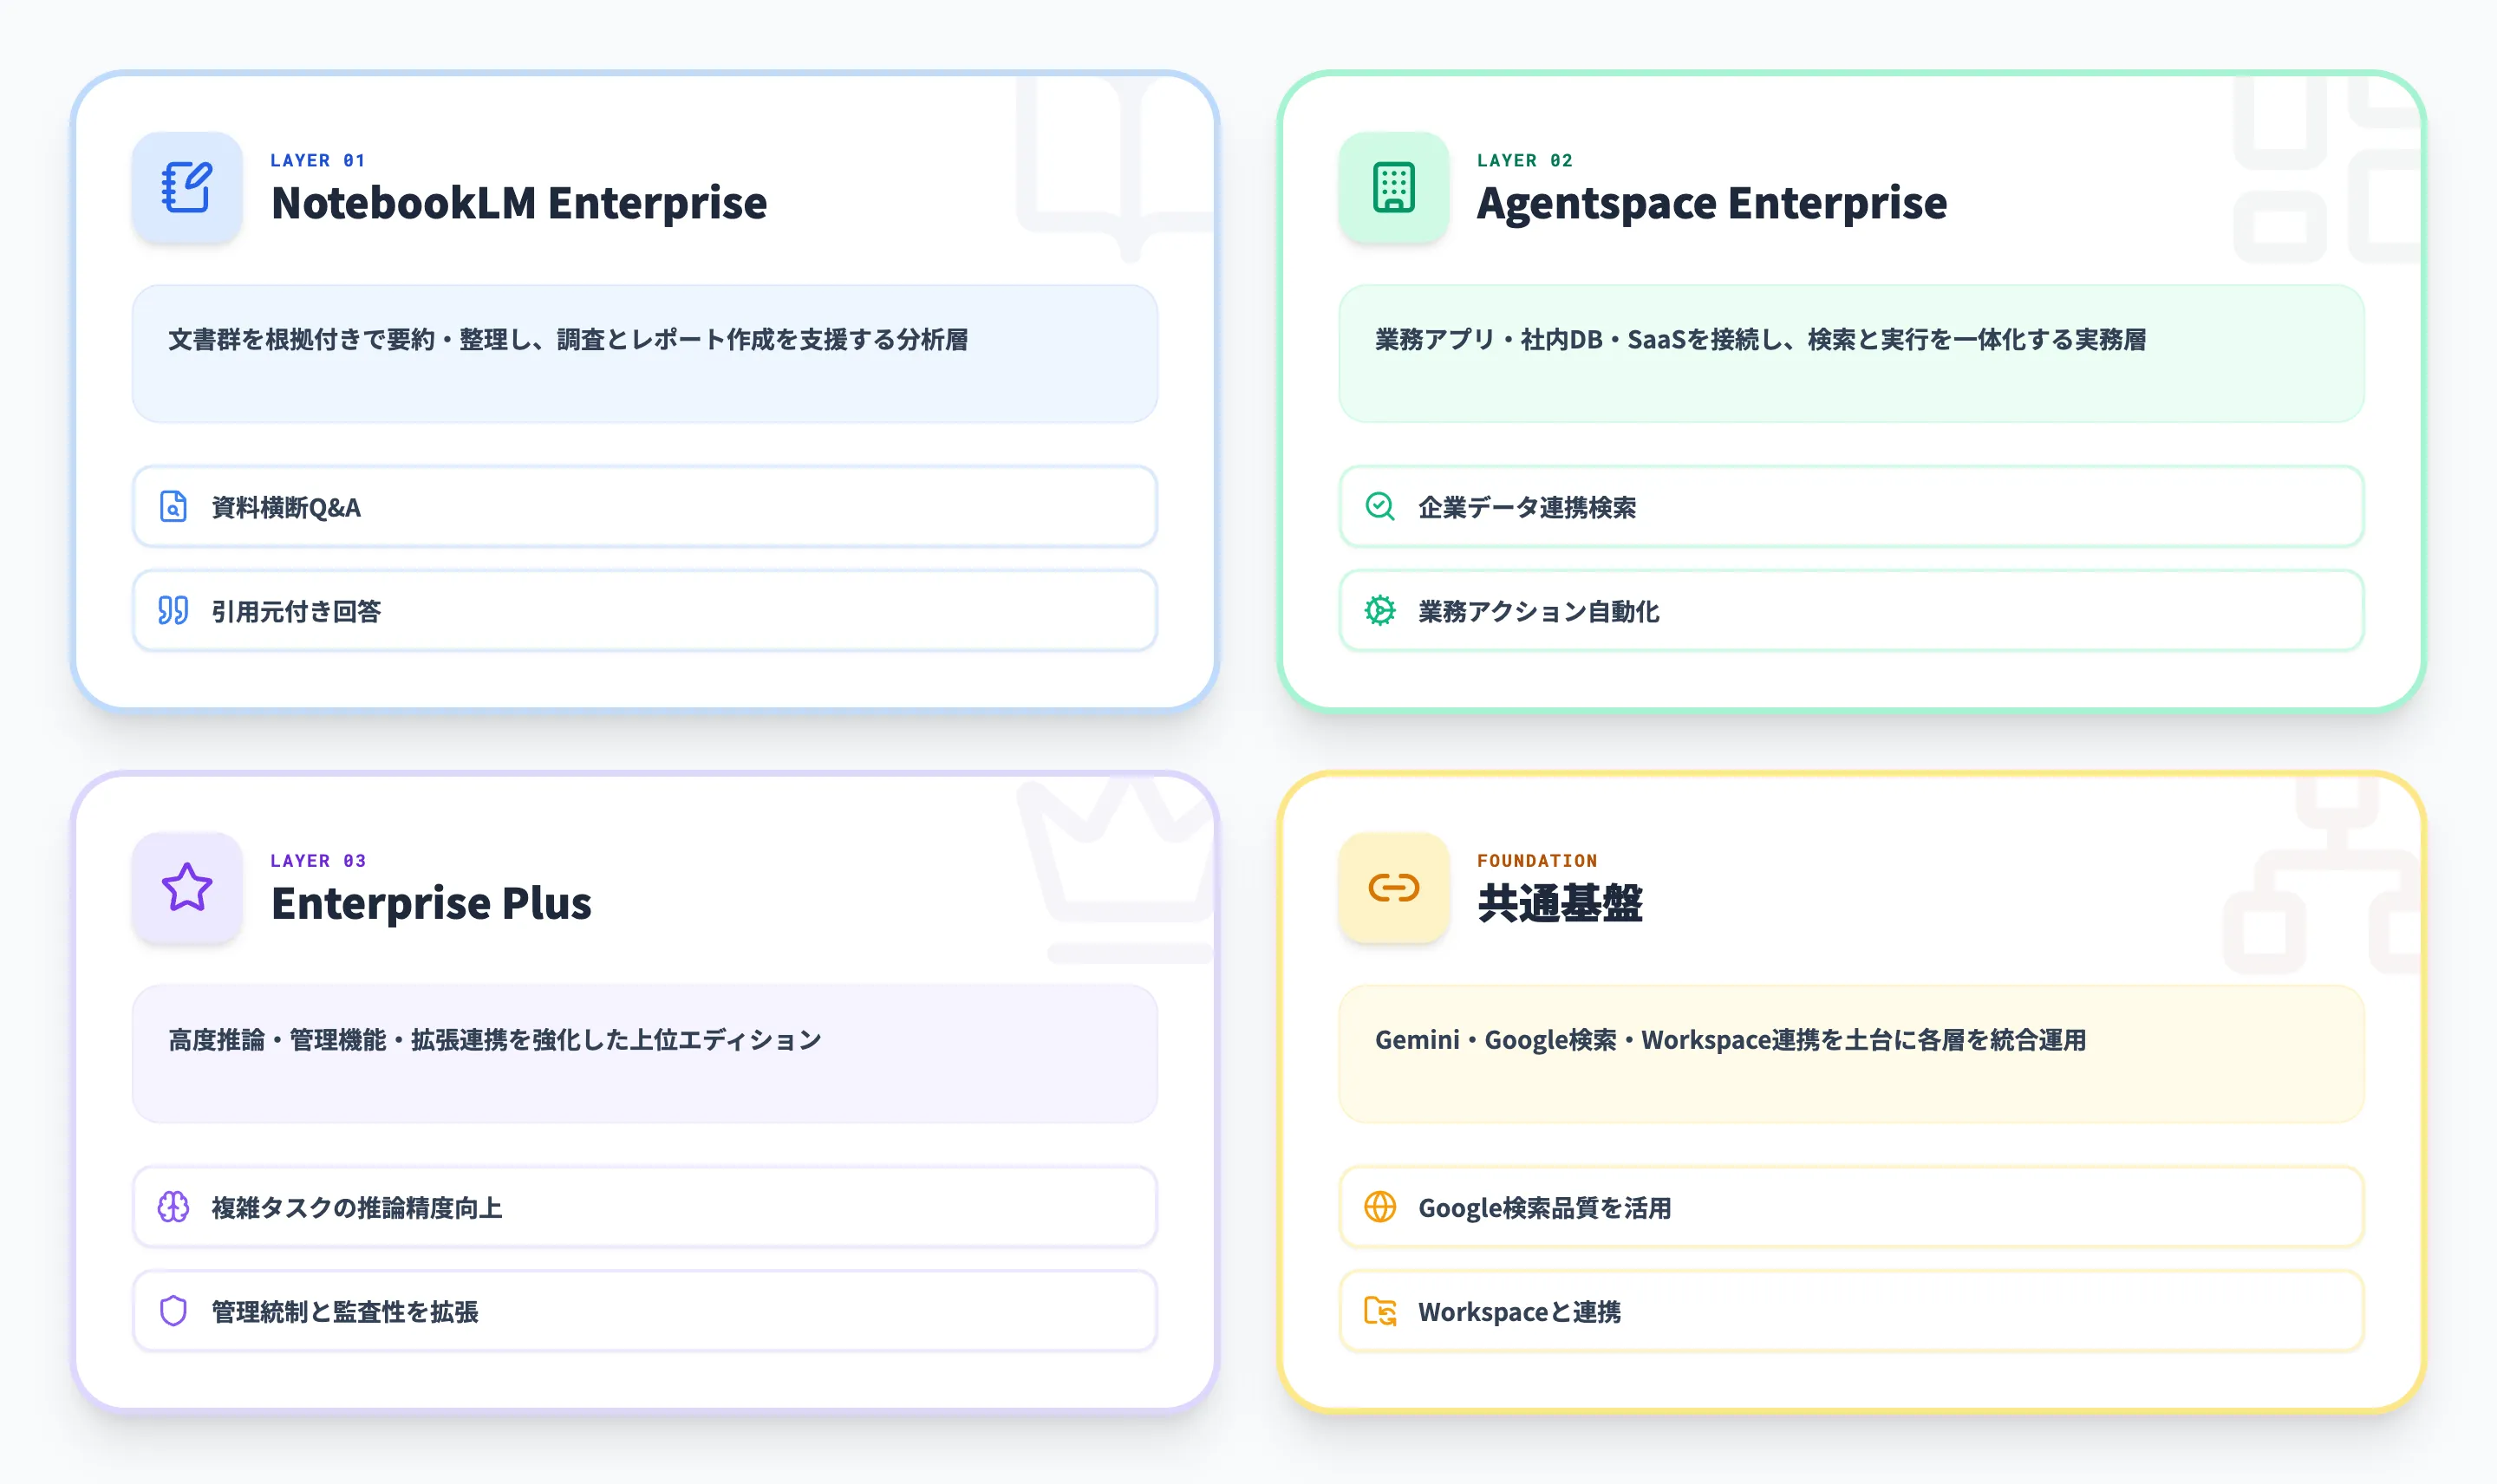Click the folder sync icon beside Workspaceと連携
The width and height of the screenshot is (2497, 1484).
(1381, 1311)
